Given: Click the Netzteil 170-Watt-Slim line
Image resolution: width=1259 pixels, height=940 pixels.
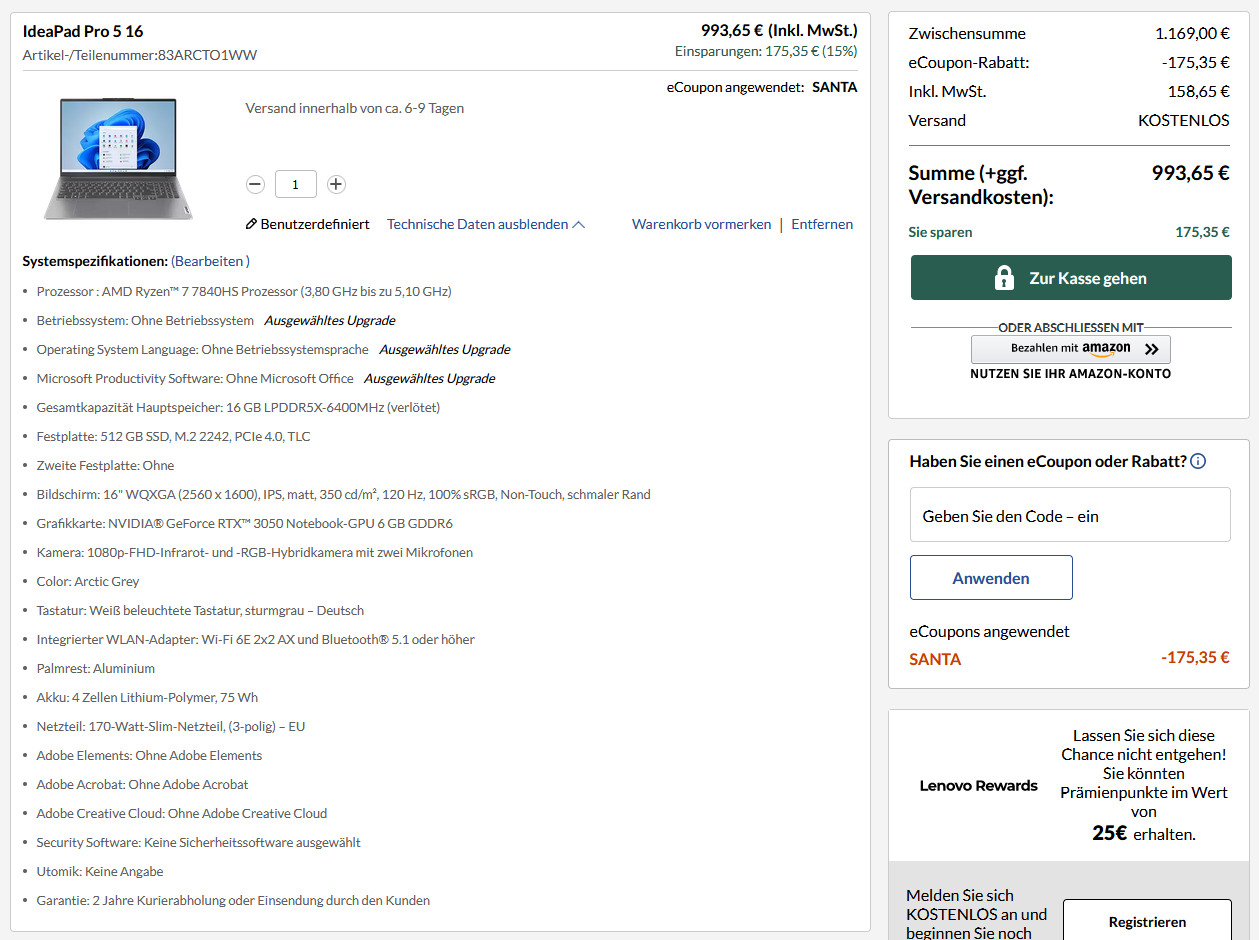Looking at the screenshot, I should pos(171,726).
